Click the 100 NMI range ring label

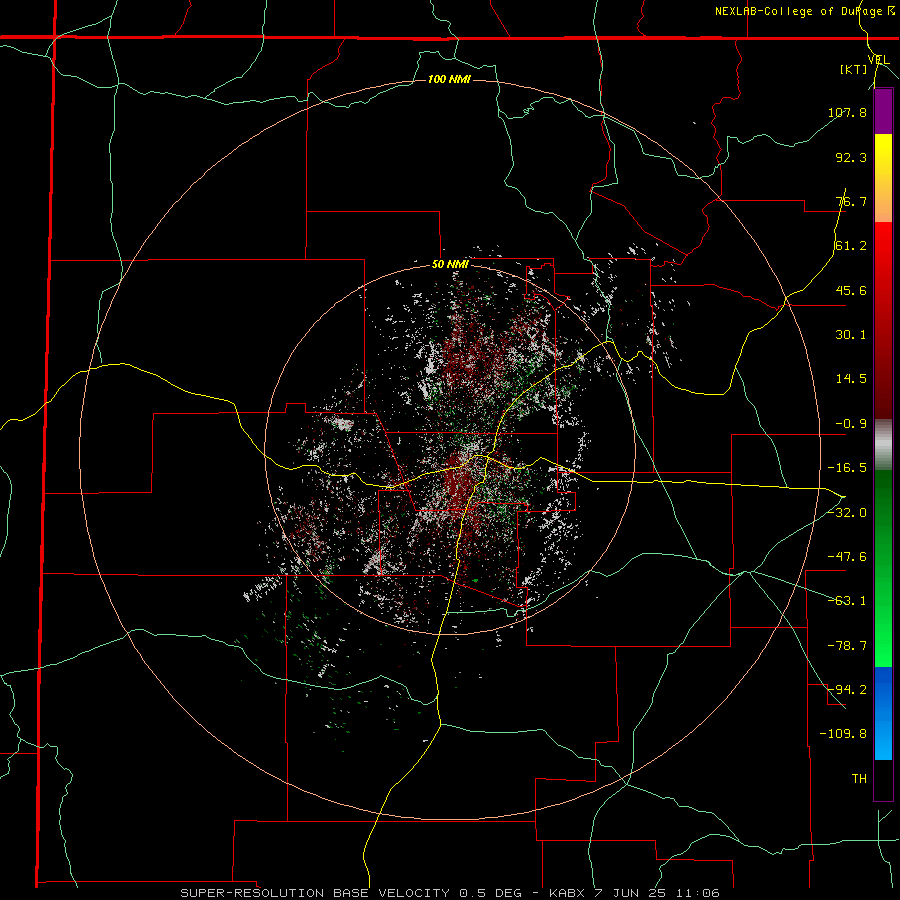coord(449,79)
